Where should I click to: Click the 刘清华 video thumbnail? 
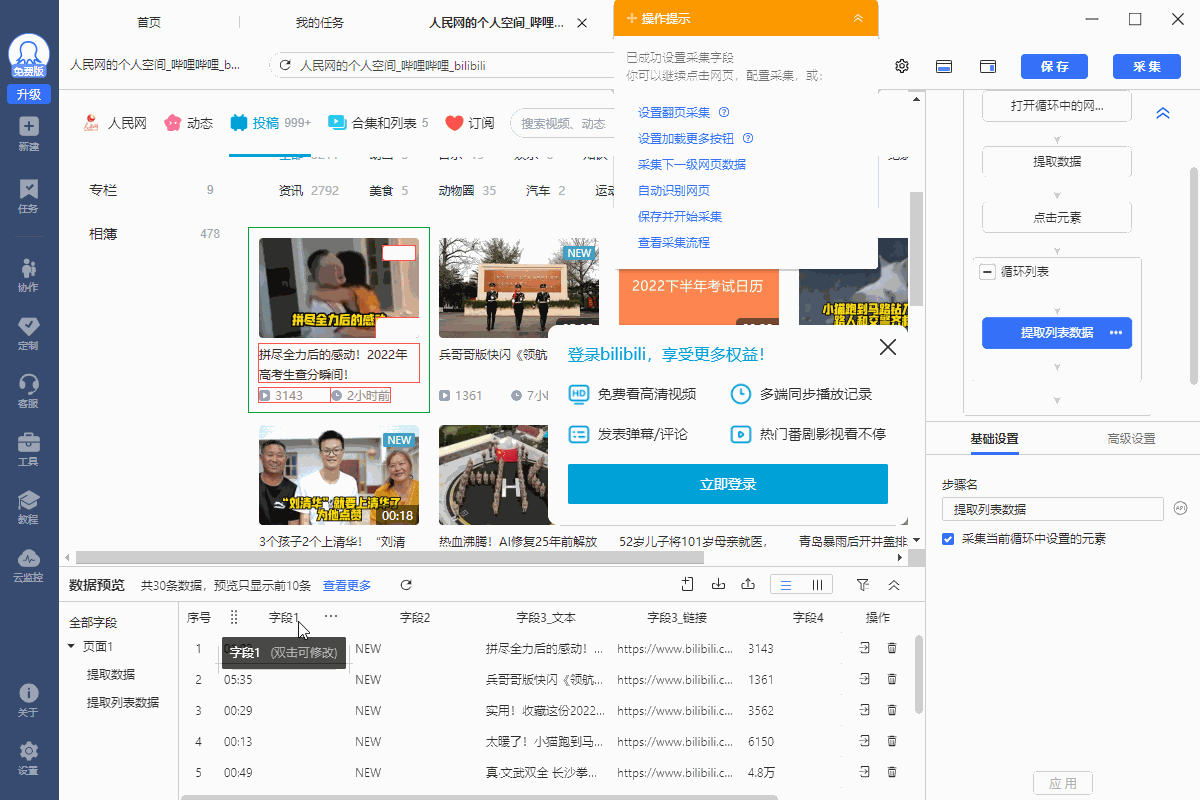point(338,475)
